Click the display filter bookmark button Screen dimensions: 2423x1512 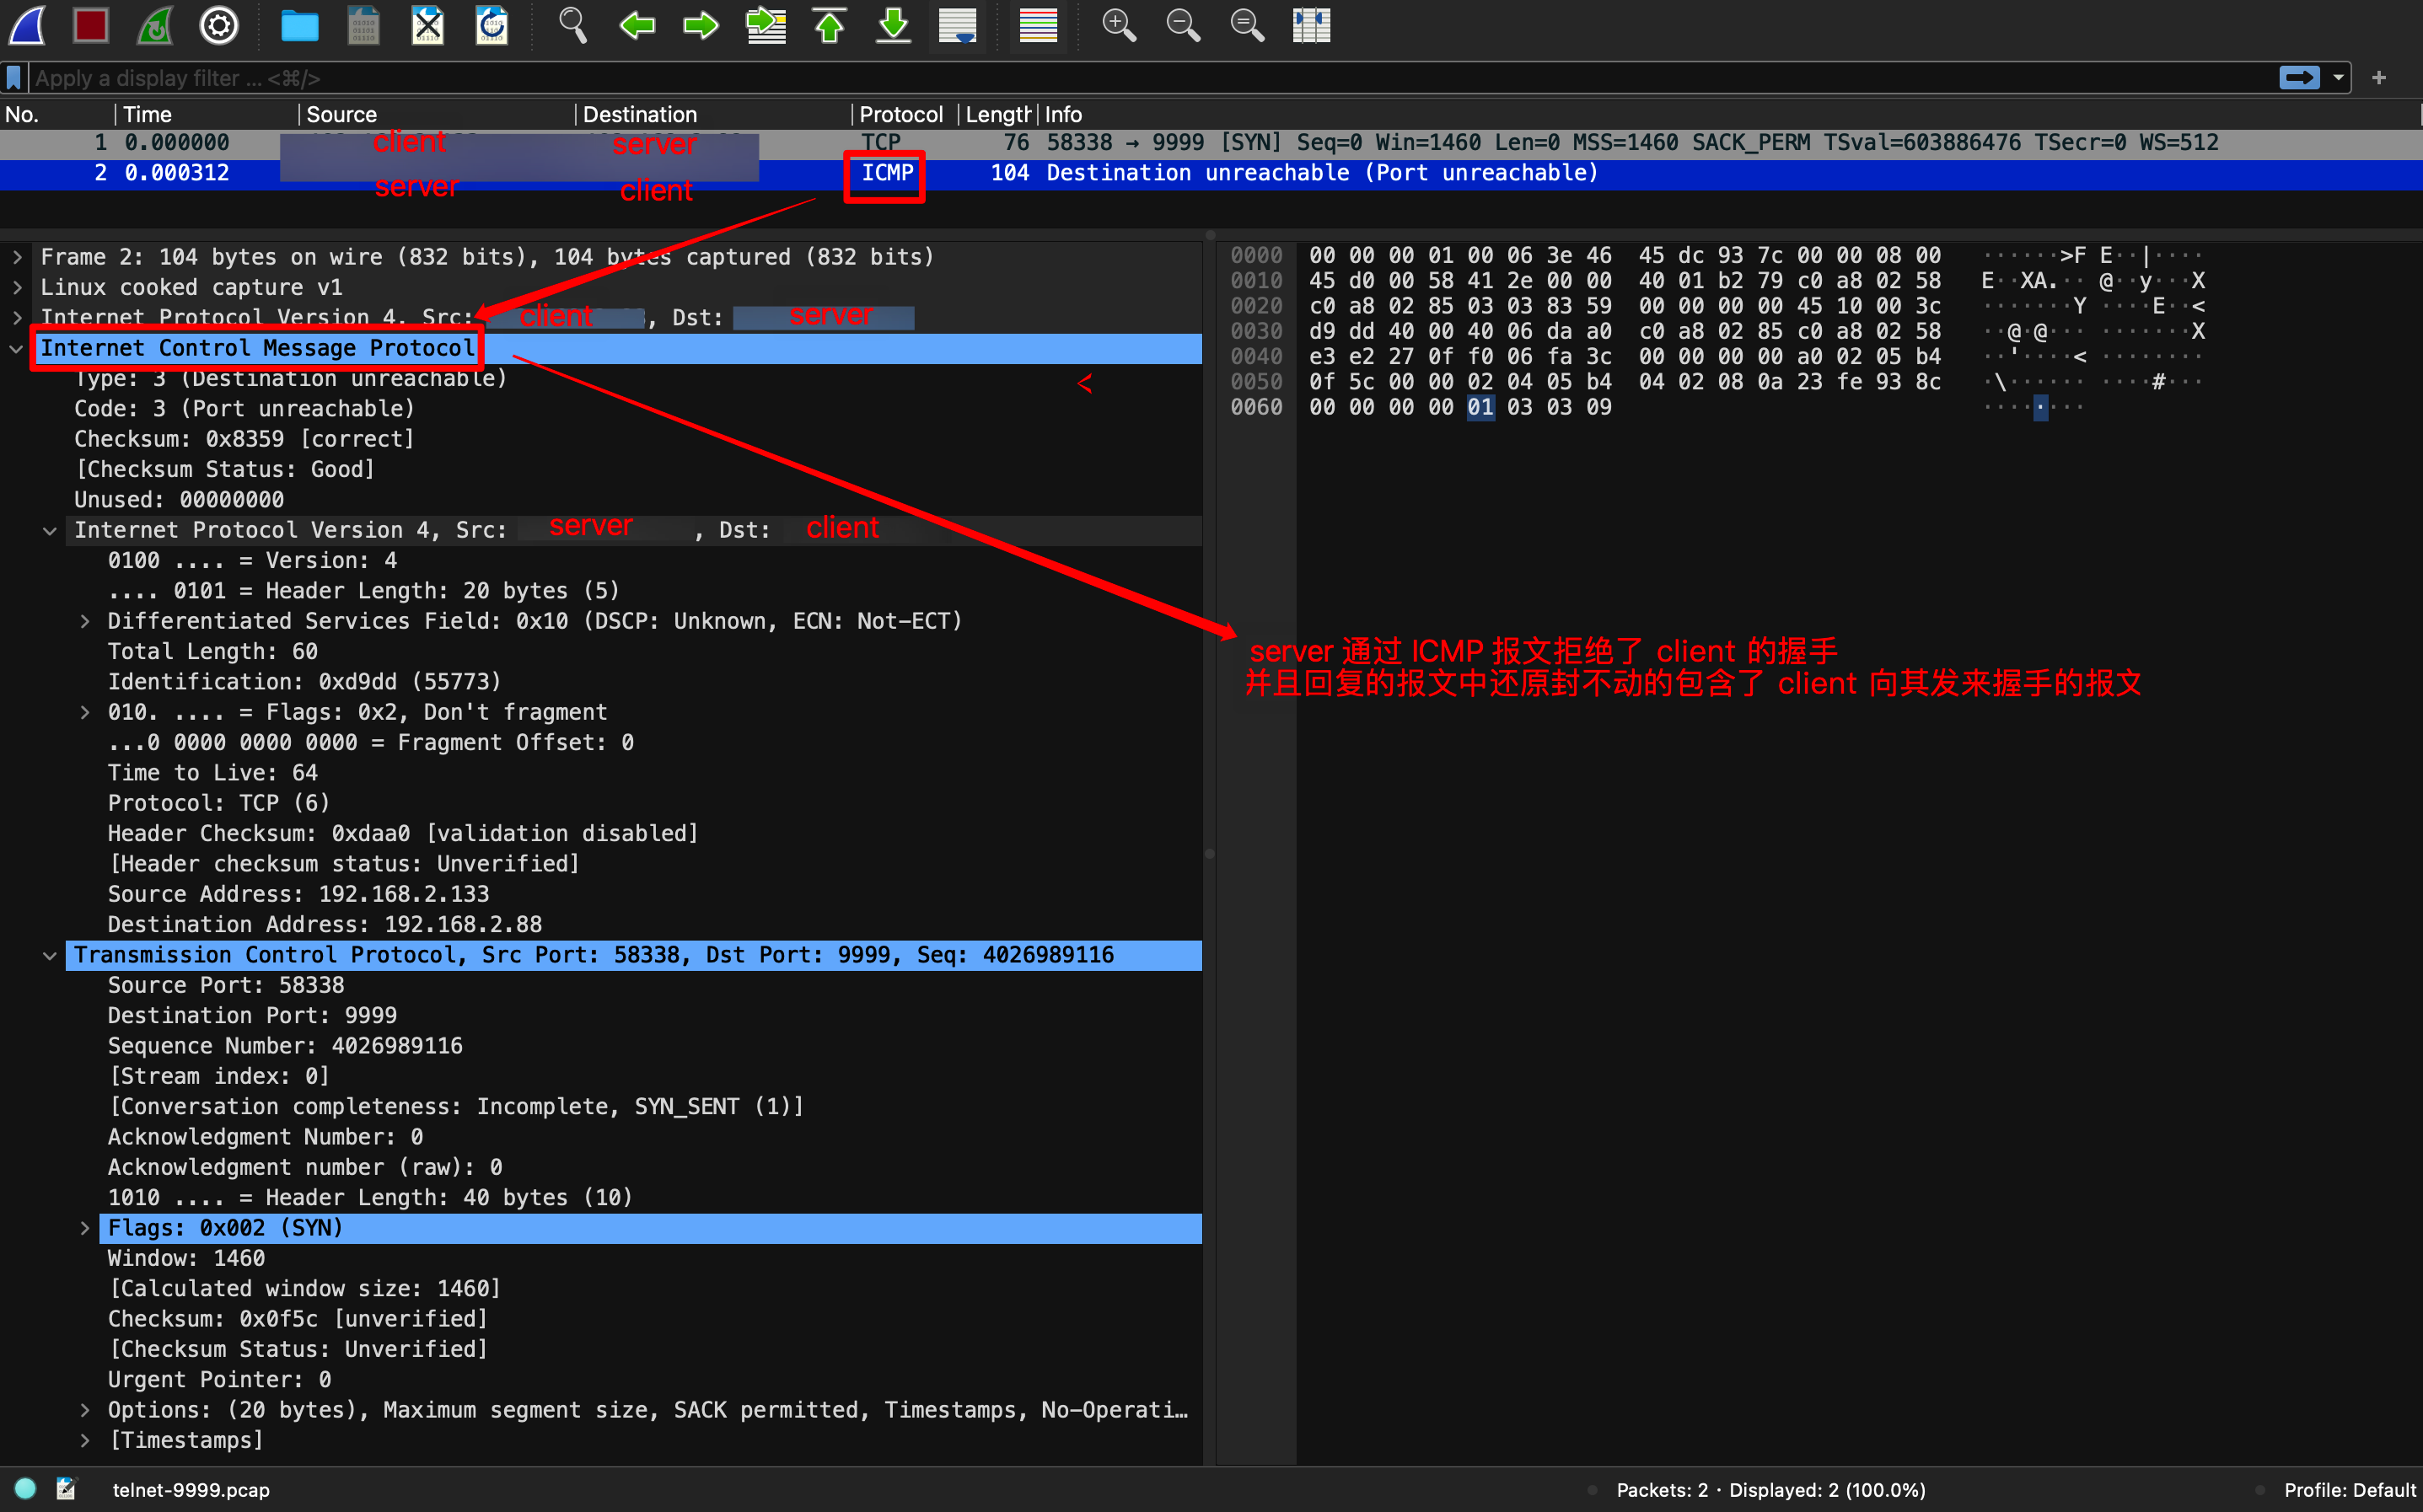[14, 78]
